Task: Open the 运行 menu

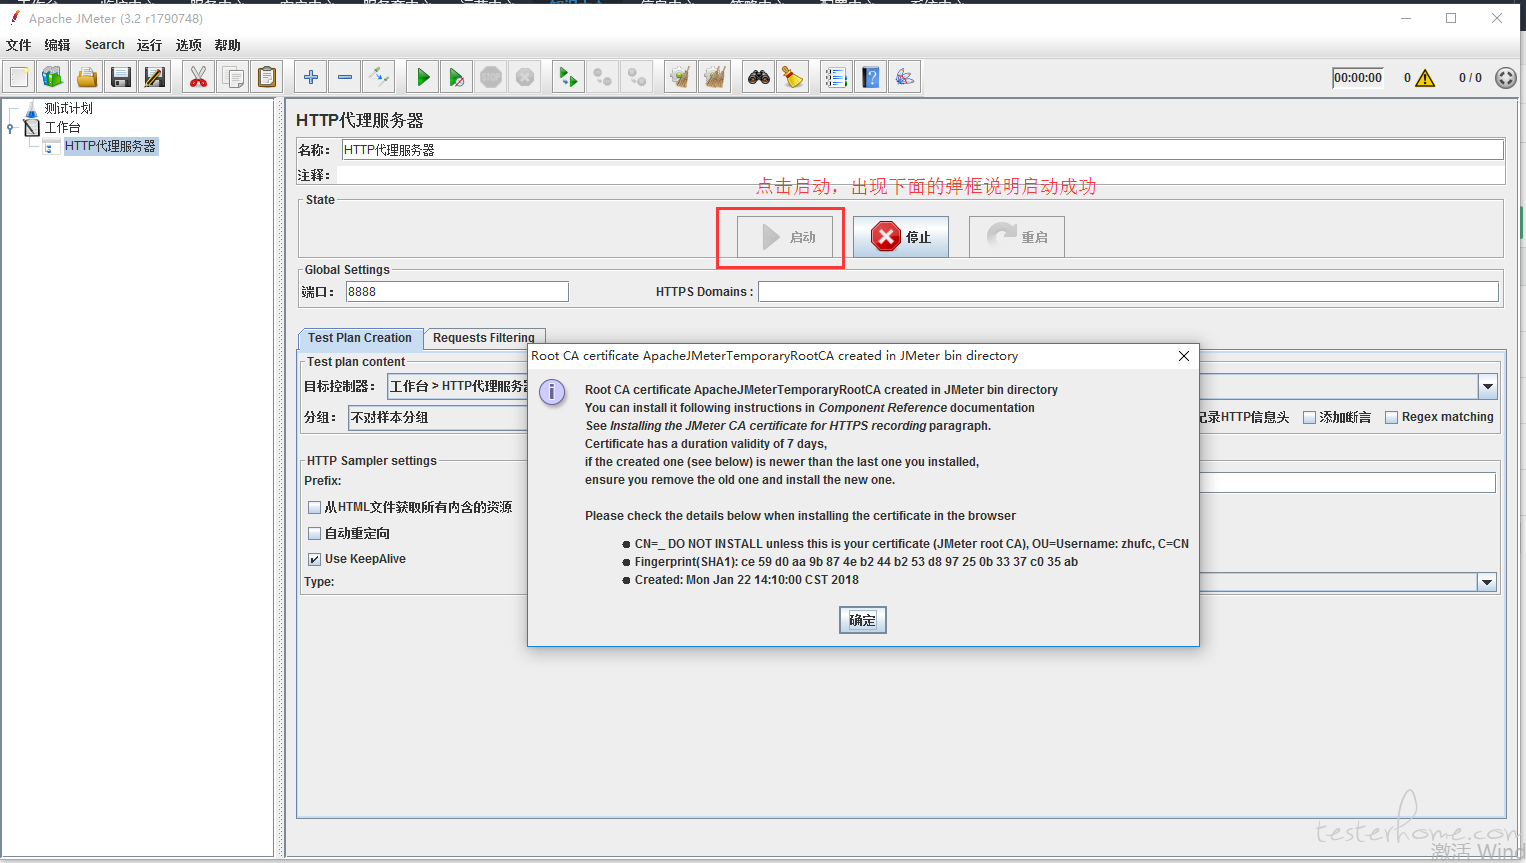Action: point(149,45)
